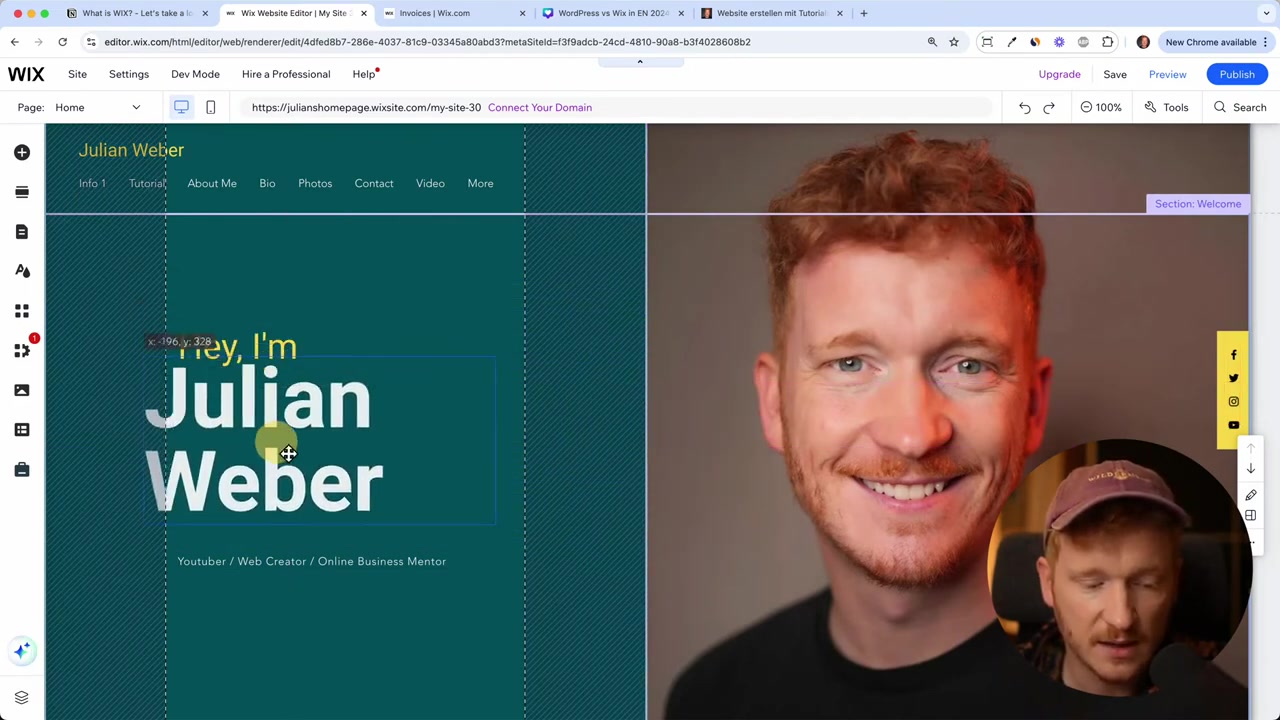Image resolution: width=1280 pixels, height=720 pixels.
Task: Click the Publish button
Action: click(1237, 74)
